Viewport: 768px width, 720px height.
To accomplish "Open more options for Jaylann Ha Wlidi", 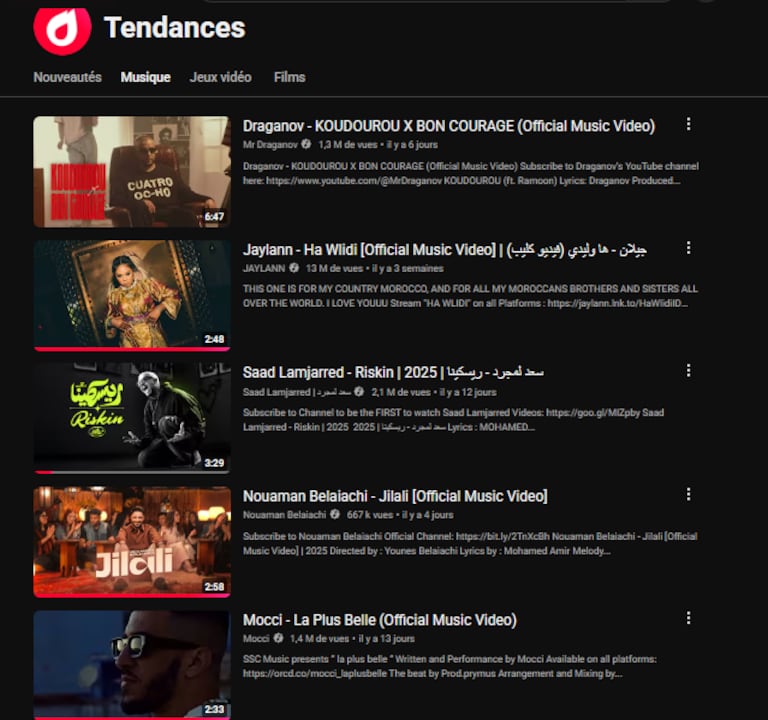I will 688,248.
